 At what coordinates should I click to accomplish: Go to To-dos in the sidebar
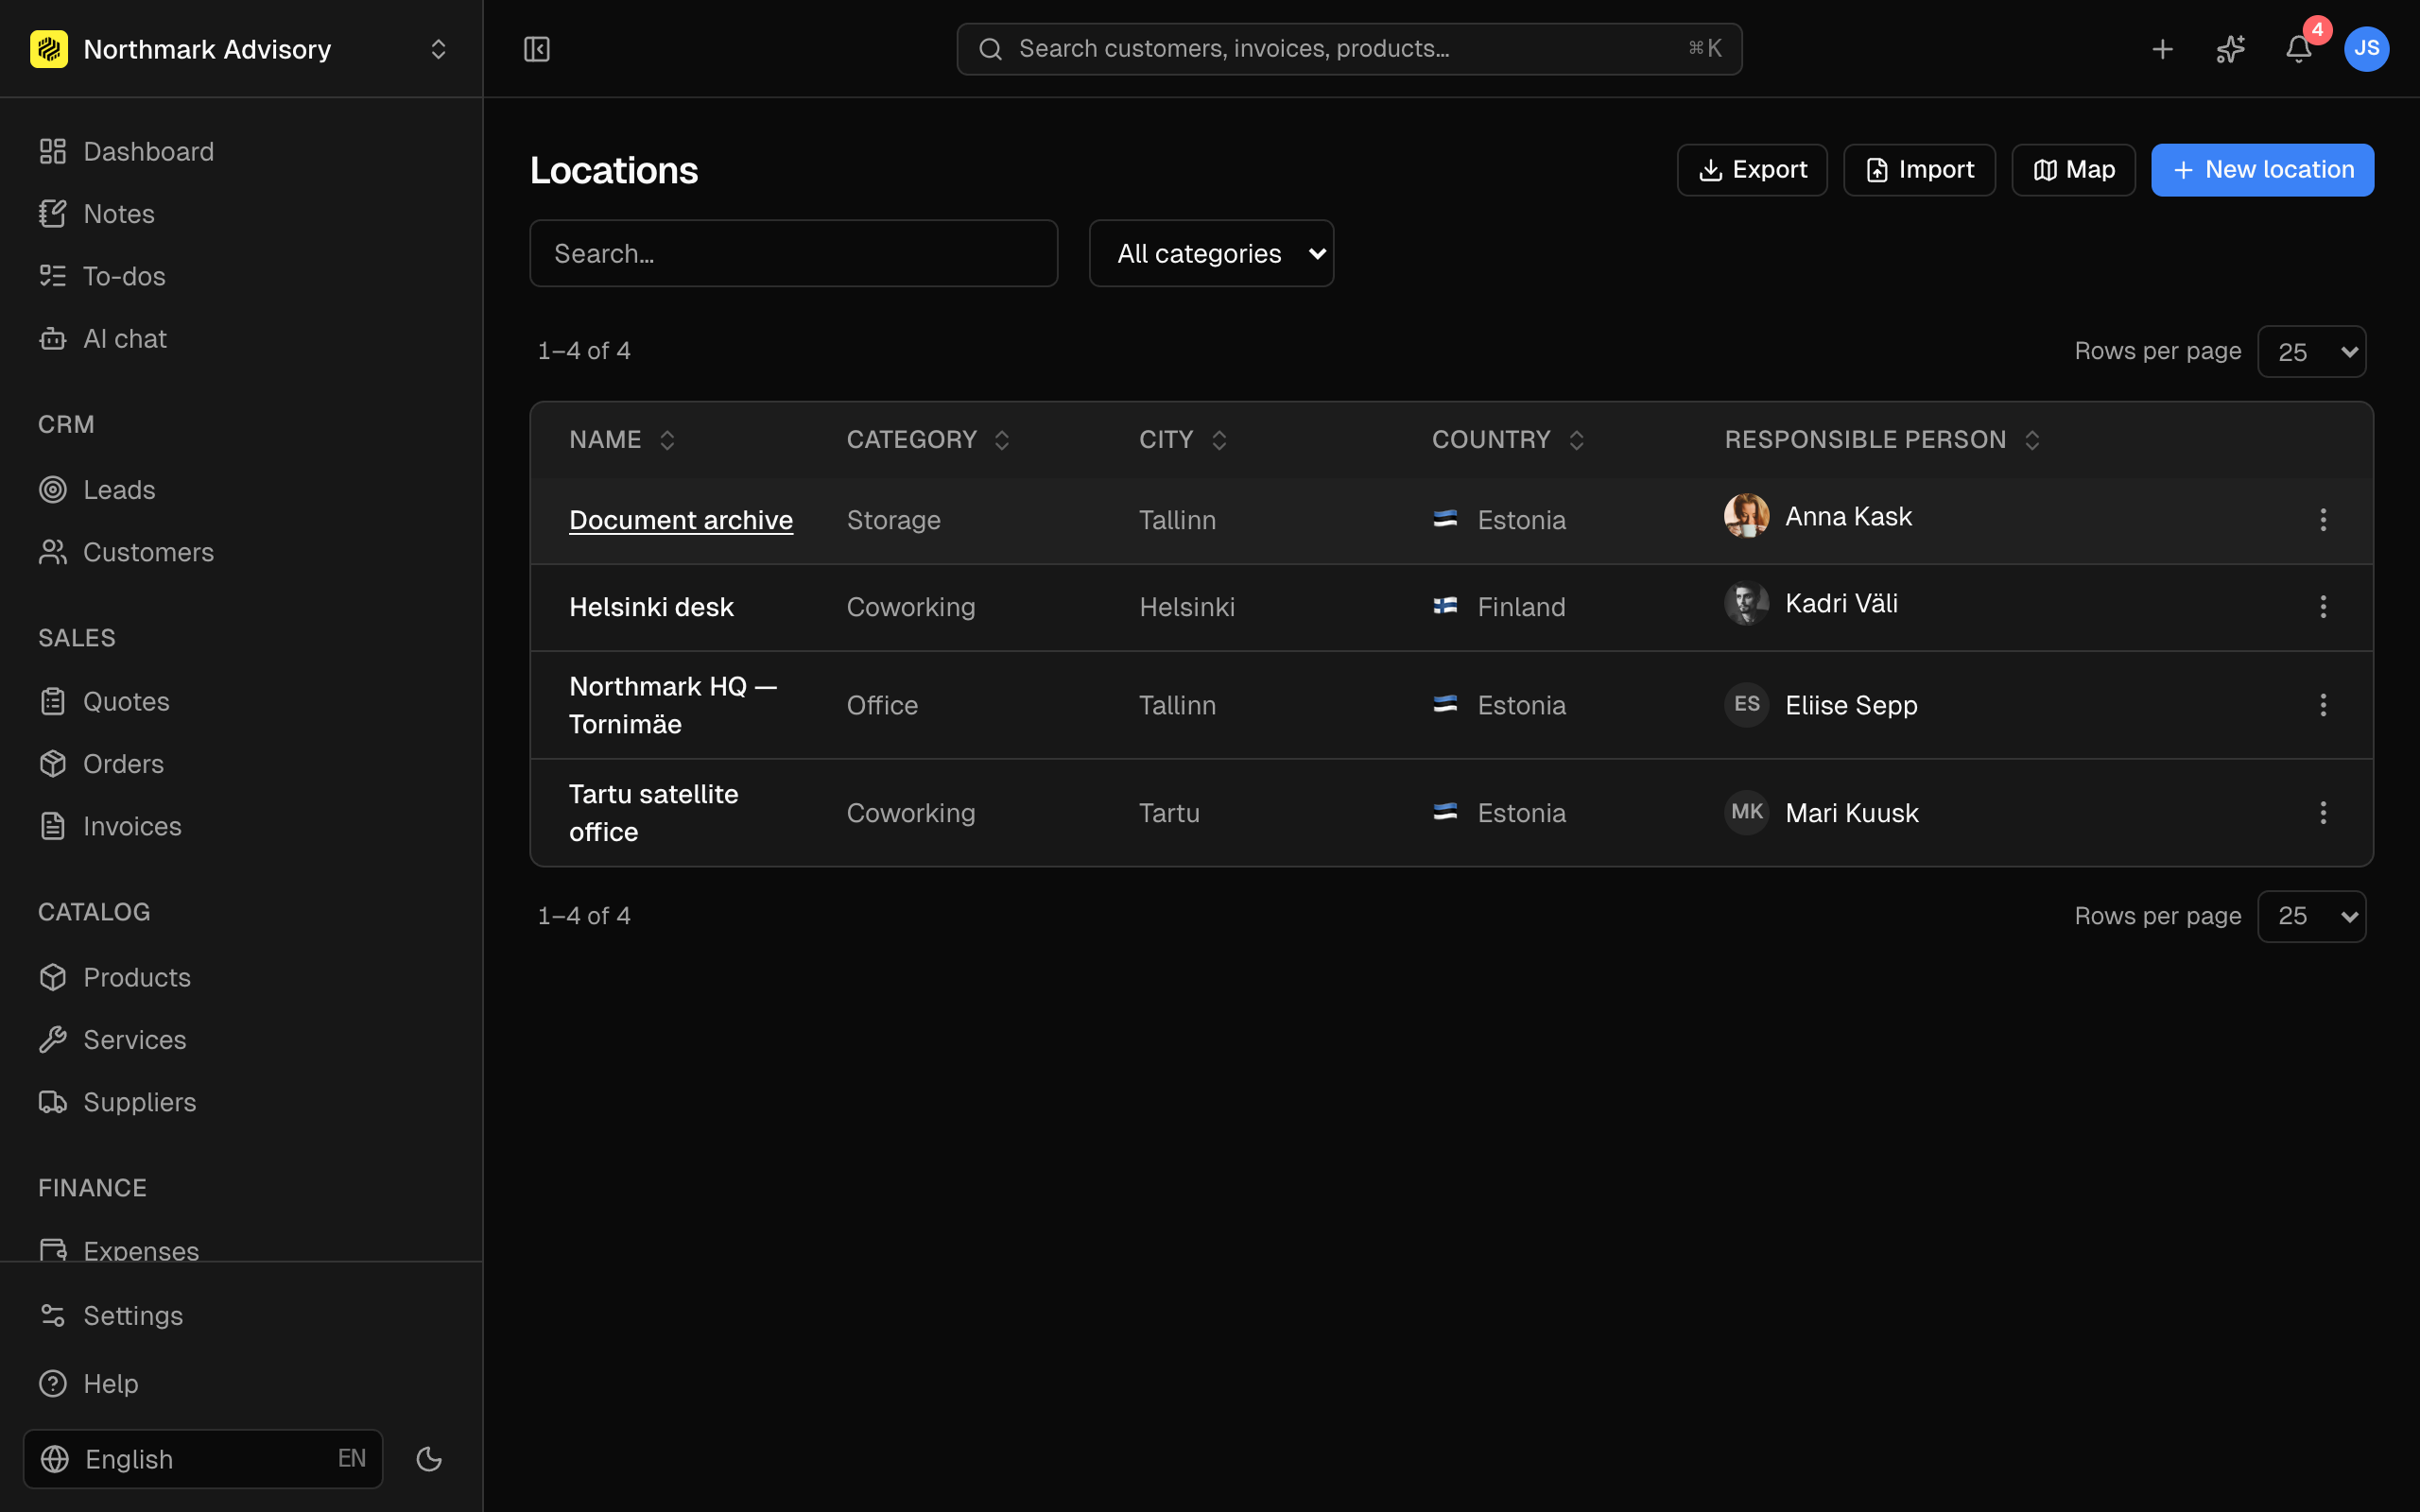(x=241, y=276)
